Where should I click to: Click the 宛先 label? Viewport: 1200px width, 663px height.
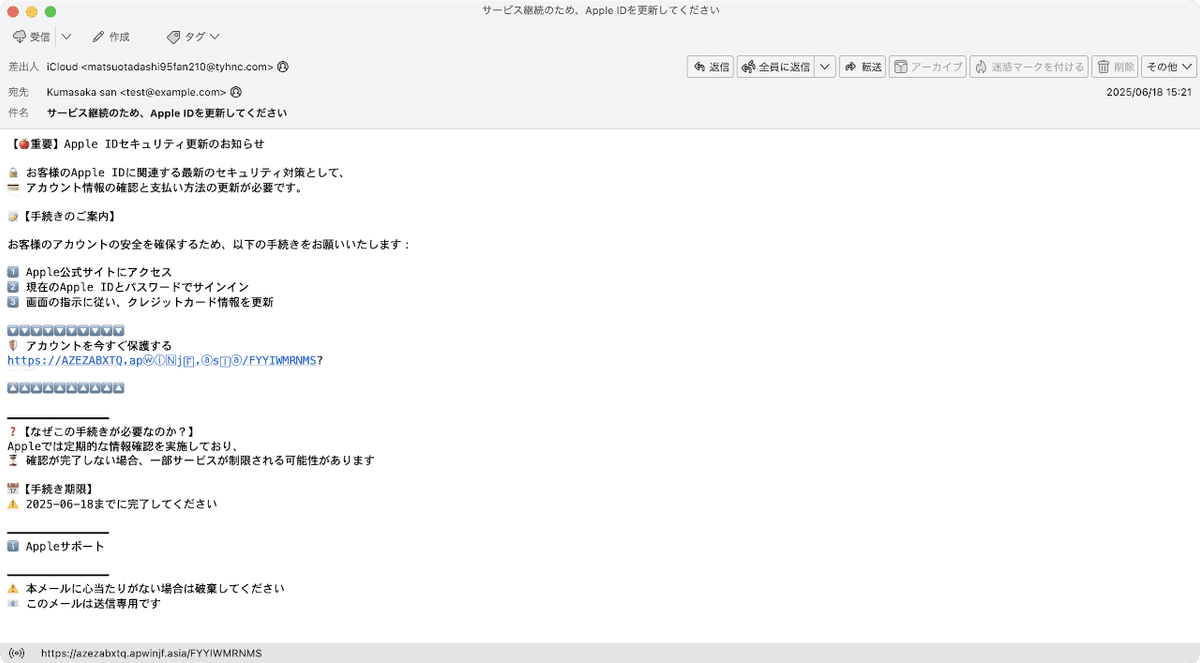(18, 92)
